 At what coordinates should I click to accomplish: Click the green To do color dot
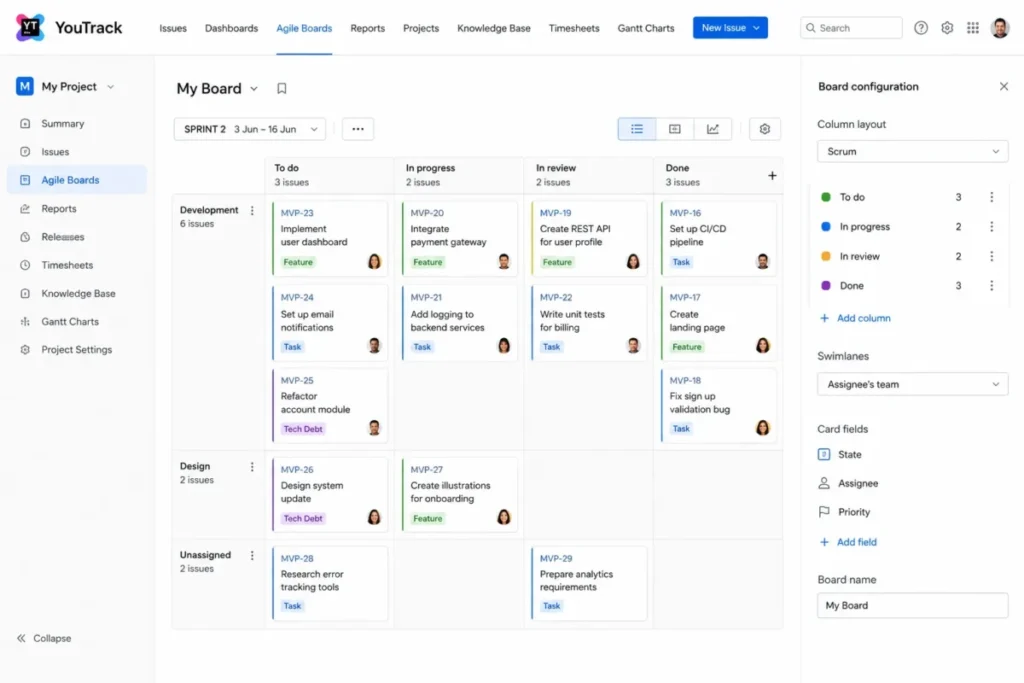pyautogui.click(x=825, y=197)
